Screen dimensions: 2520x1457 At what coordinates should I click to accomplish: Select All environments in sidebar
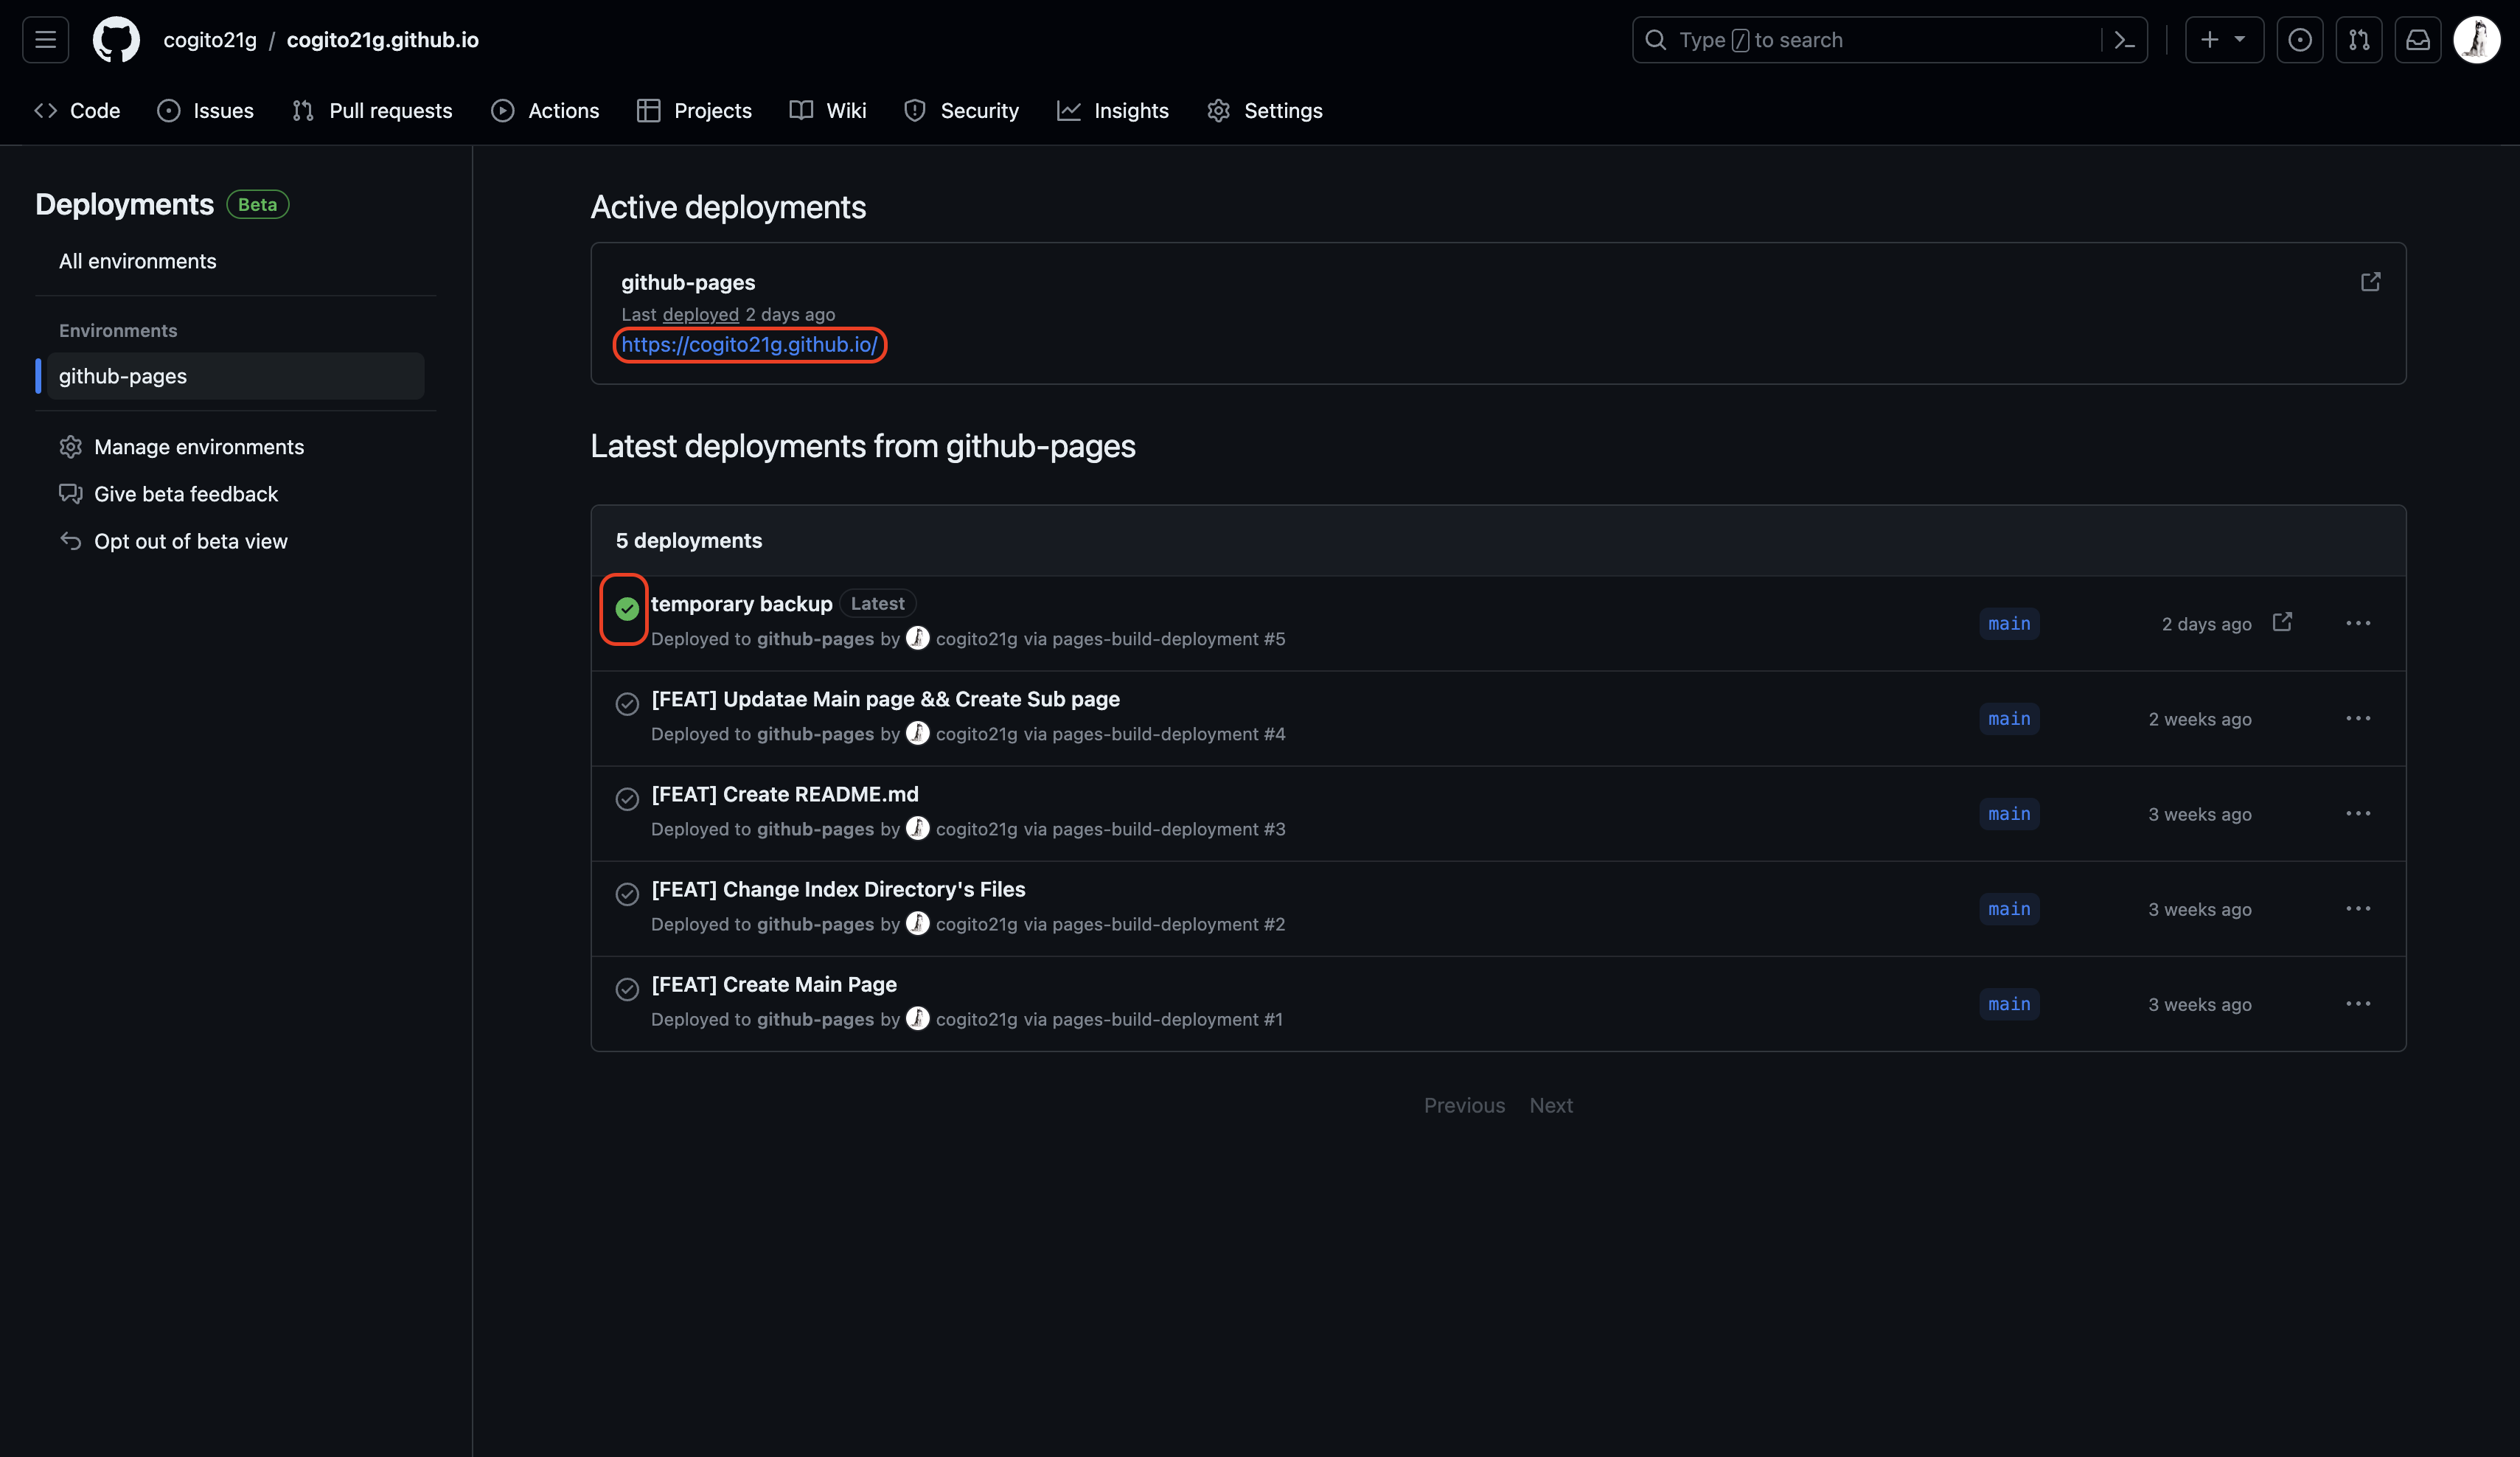pyautogui.click(x=137, y=261)
